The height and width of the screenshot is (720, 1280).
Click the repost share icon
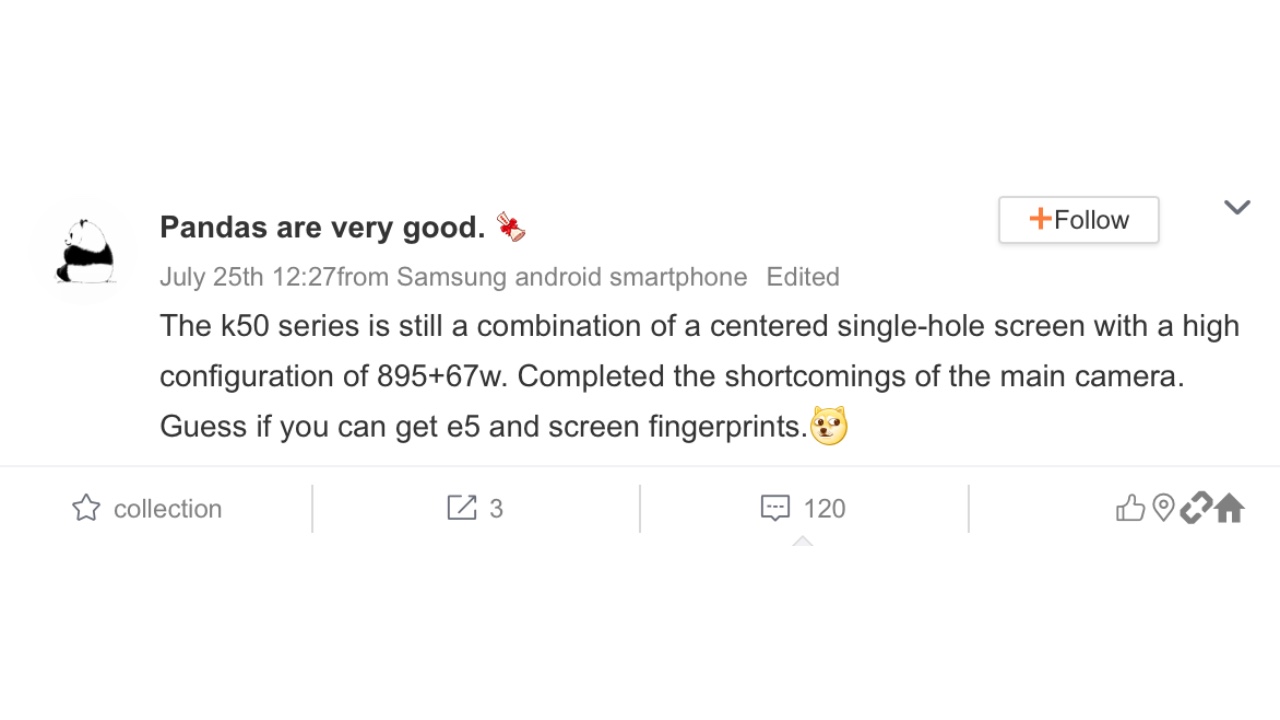pyautogui.click(x=461, y=508)
